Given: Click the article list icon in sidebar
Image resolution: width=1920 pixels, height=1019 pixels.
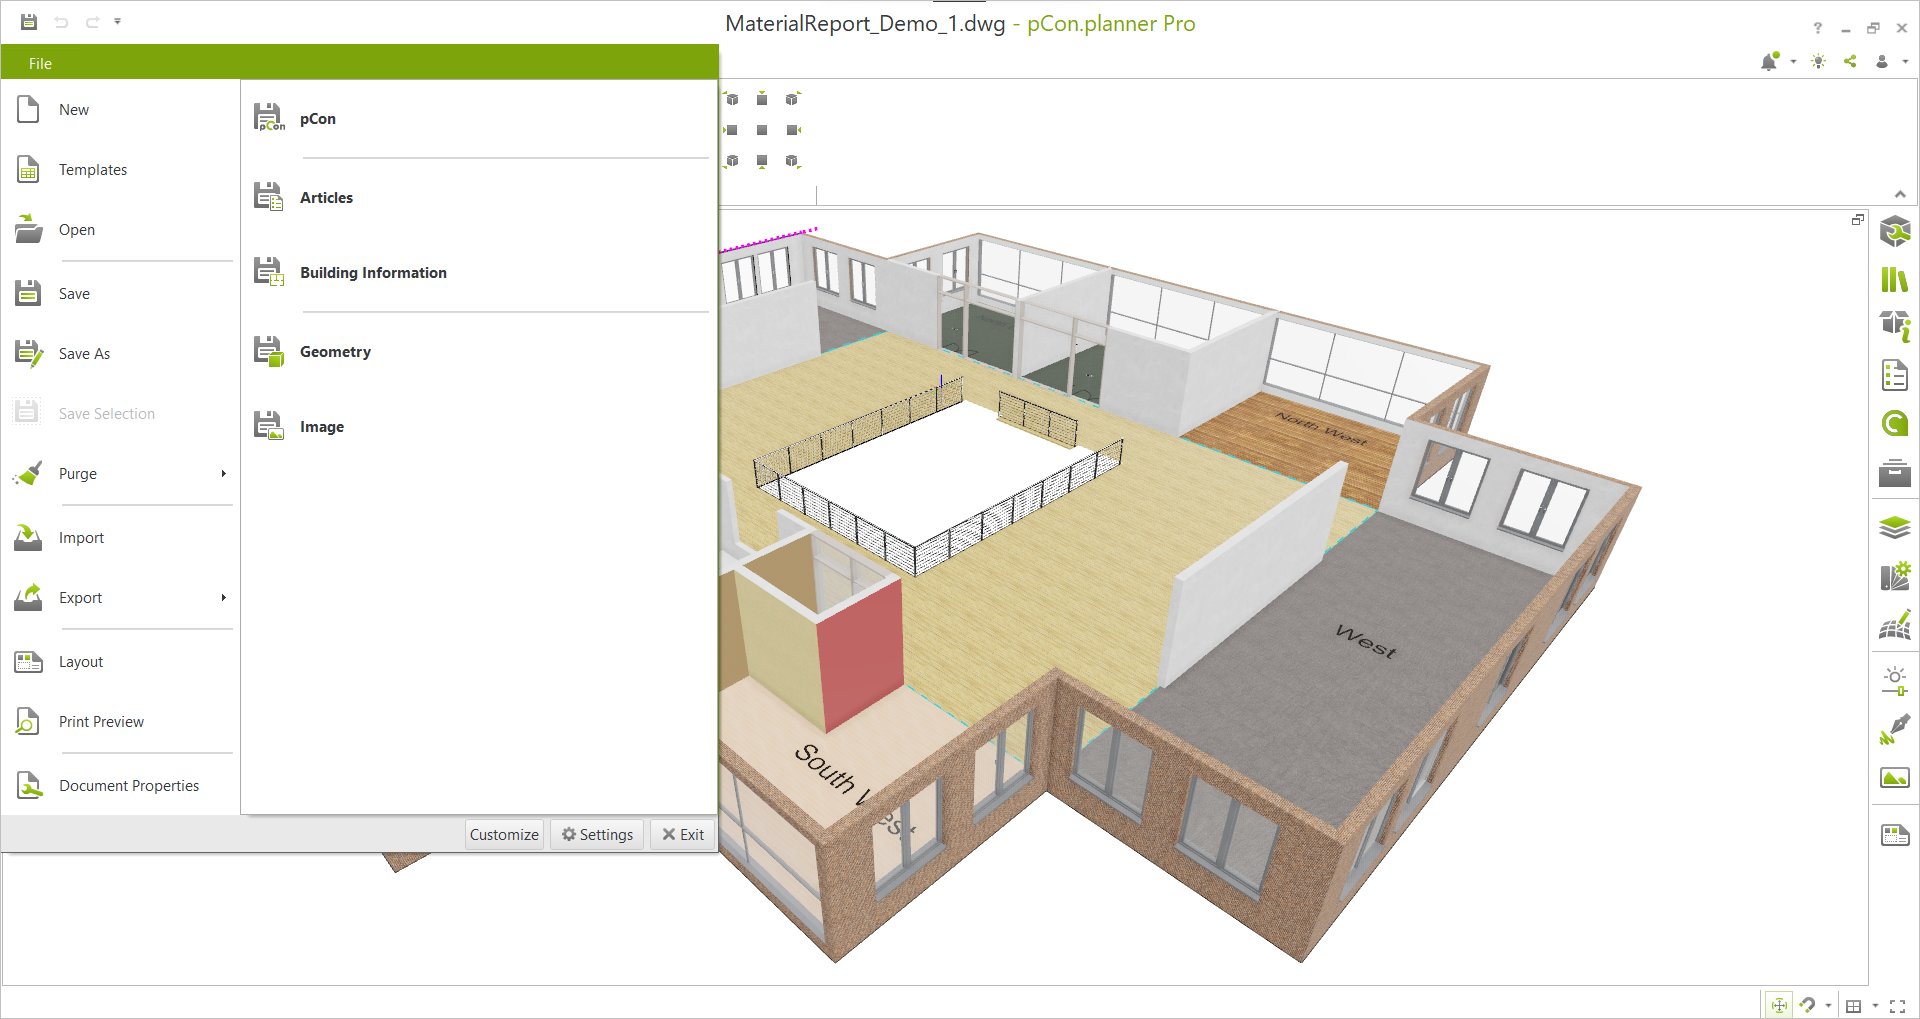Looking at the screenshot, I should (x=1895, y=375).
